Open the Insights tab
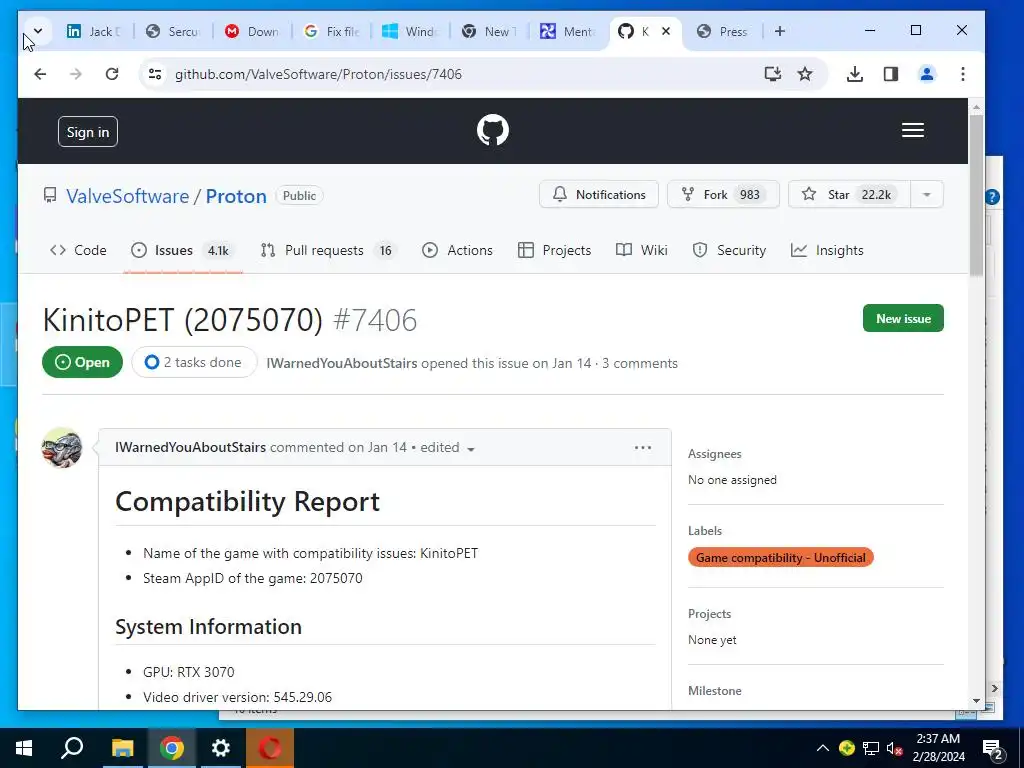The height and width of the screenshot is (768, 1024). pos(827,250)
